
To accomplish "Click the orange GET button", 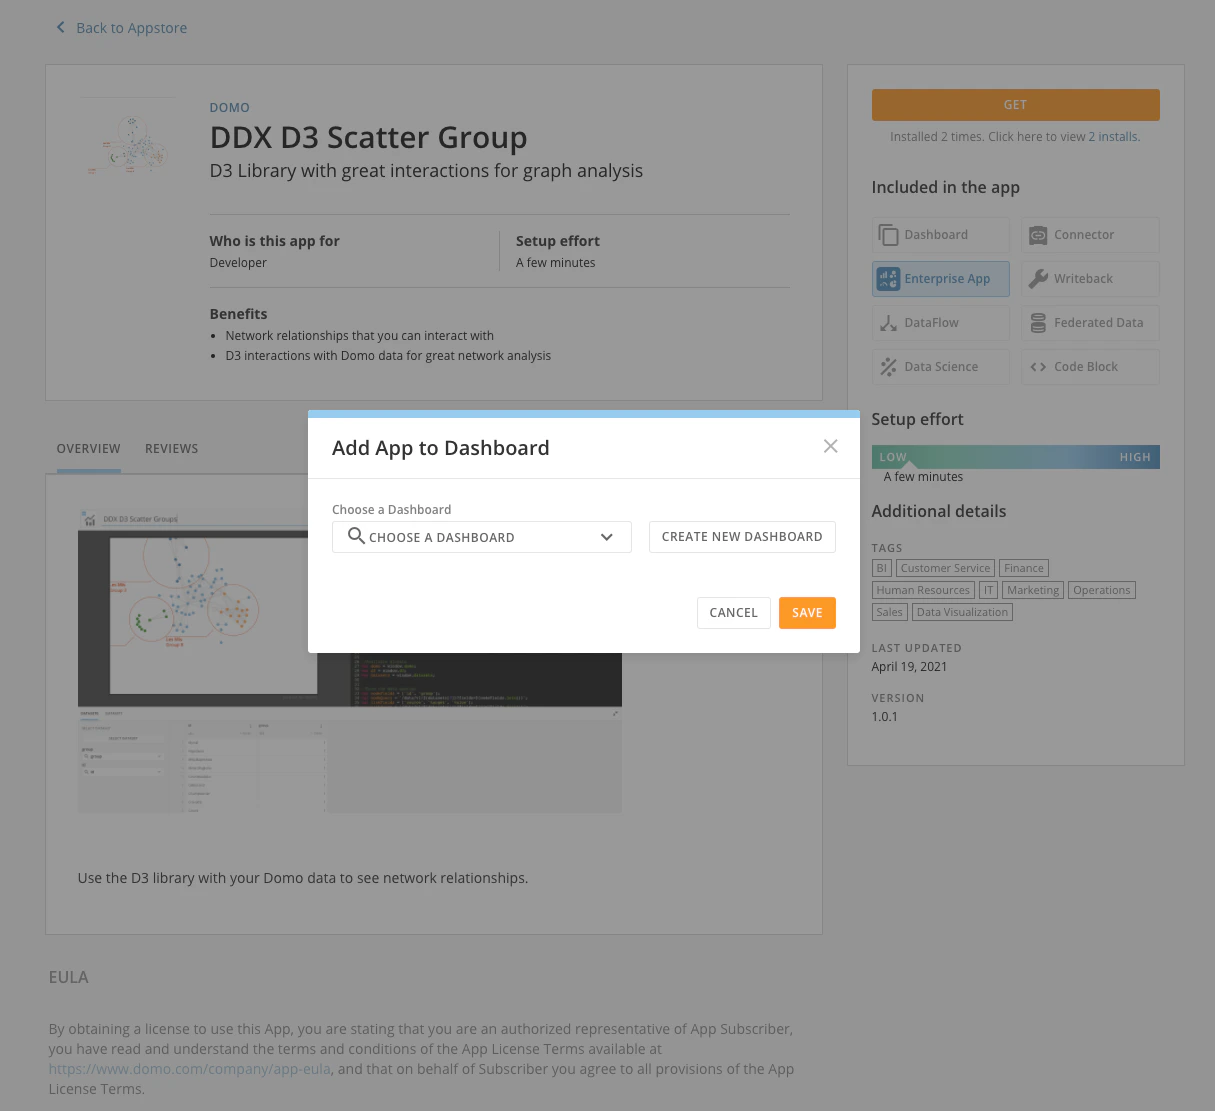I will pyautogui.click(x=1015, y=104).
